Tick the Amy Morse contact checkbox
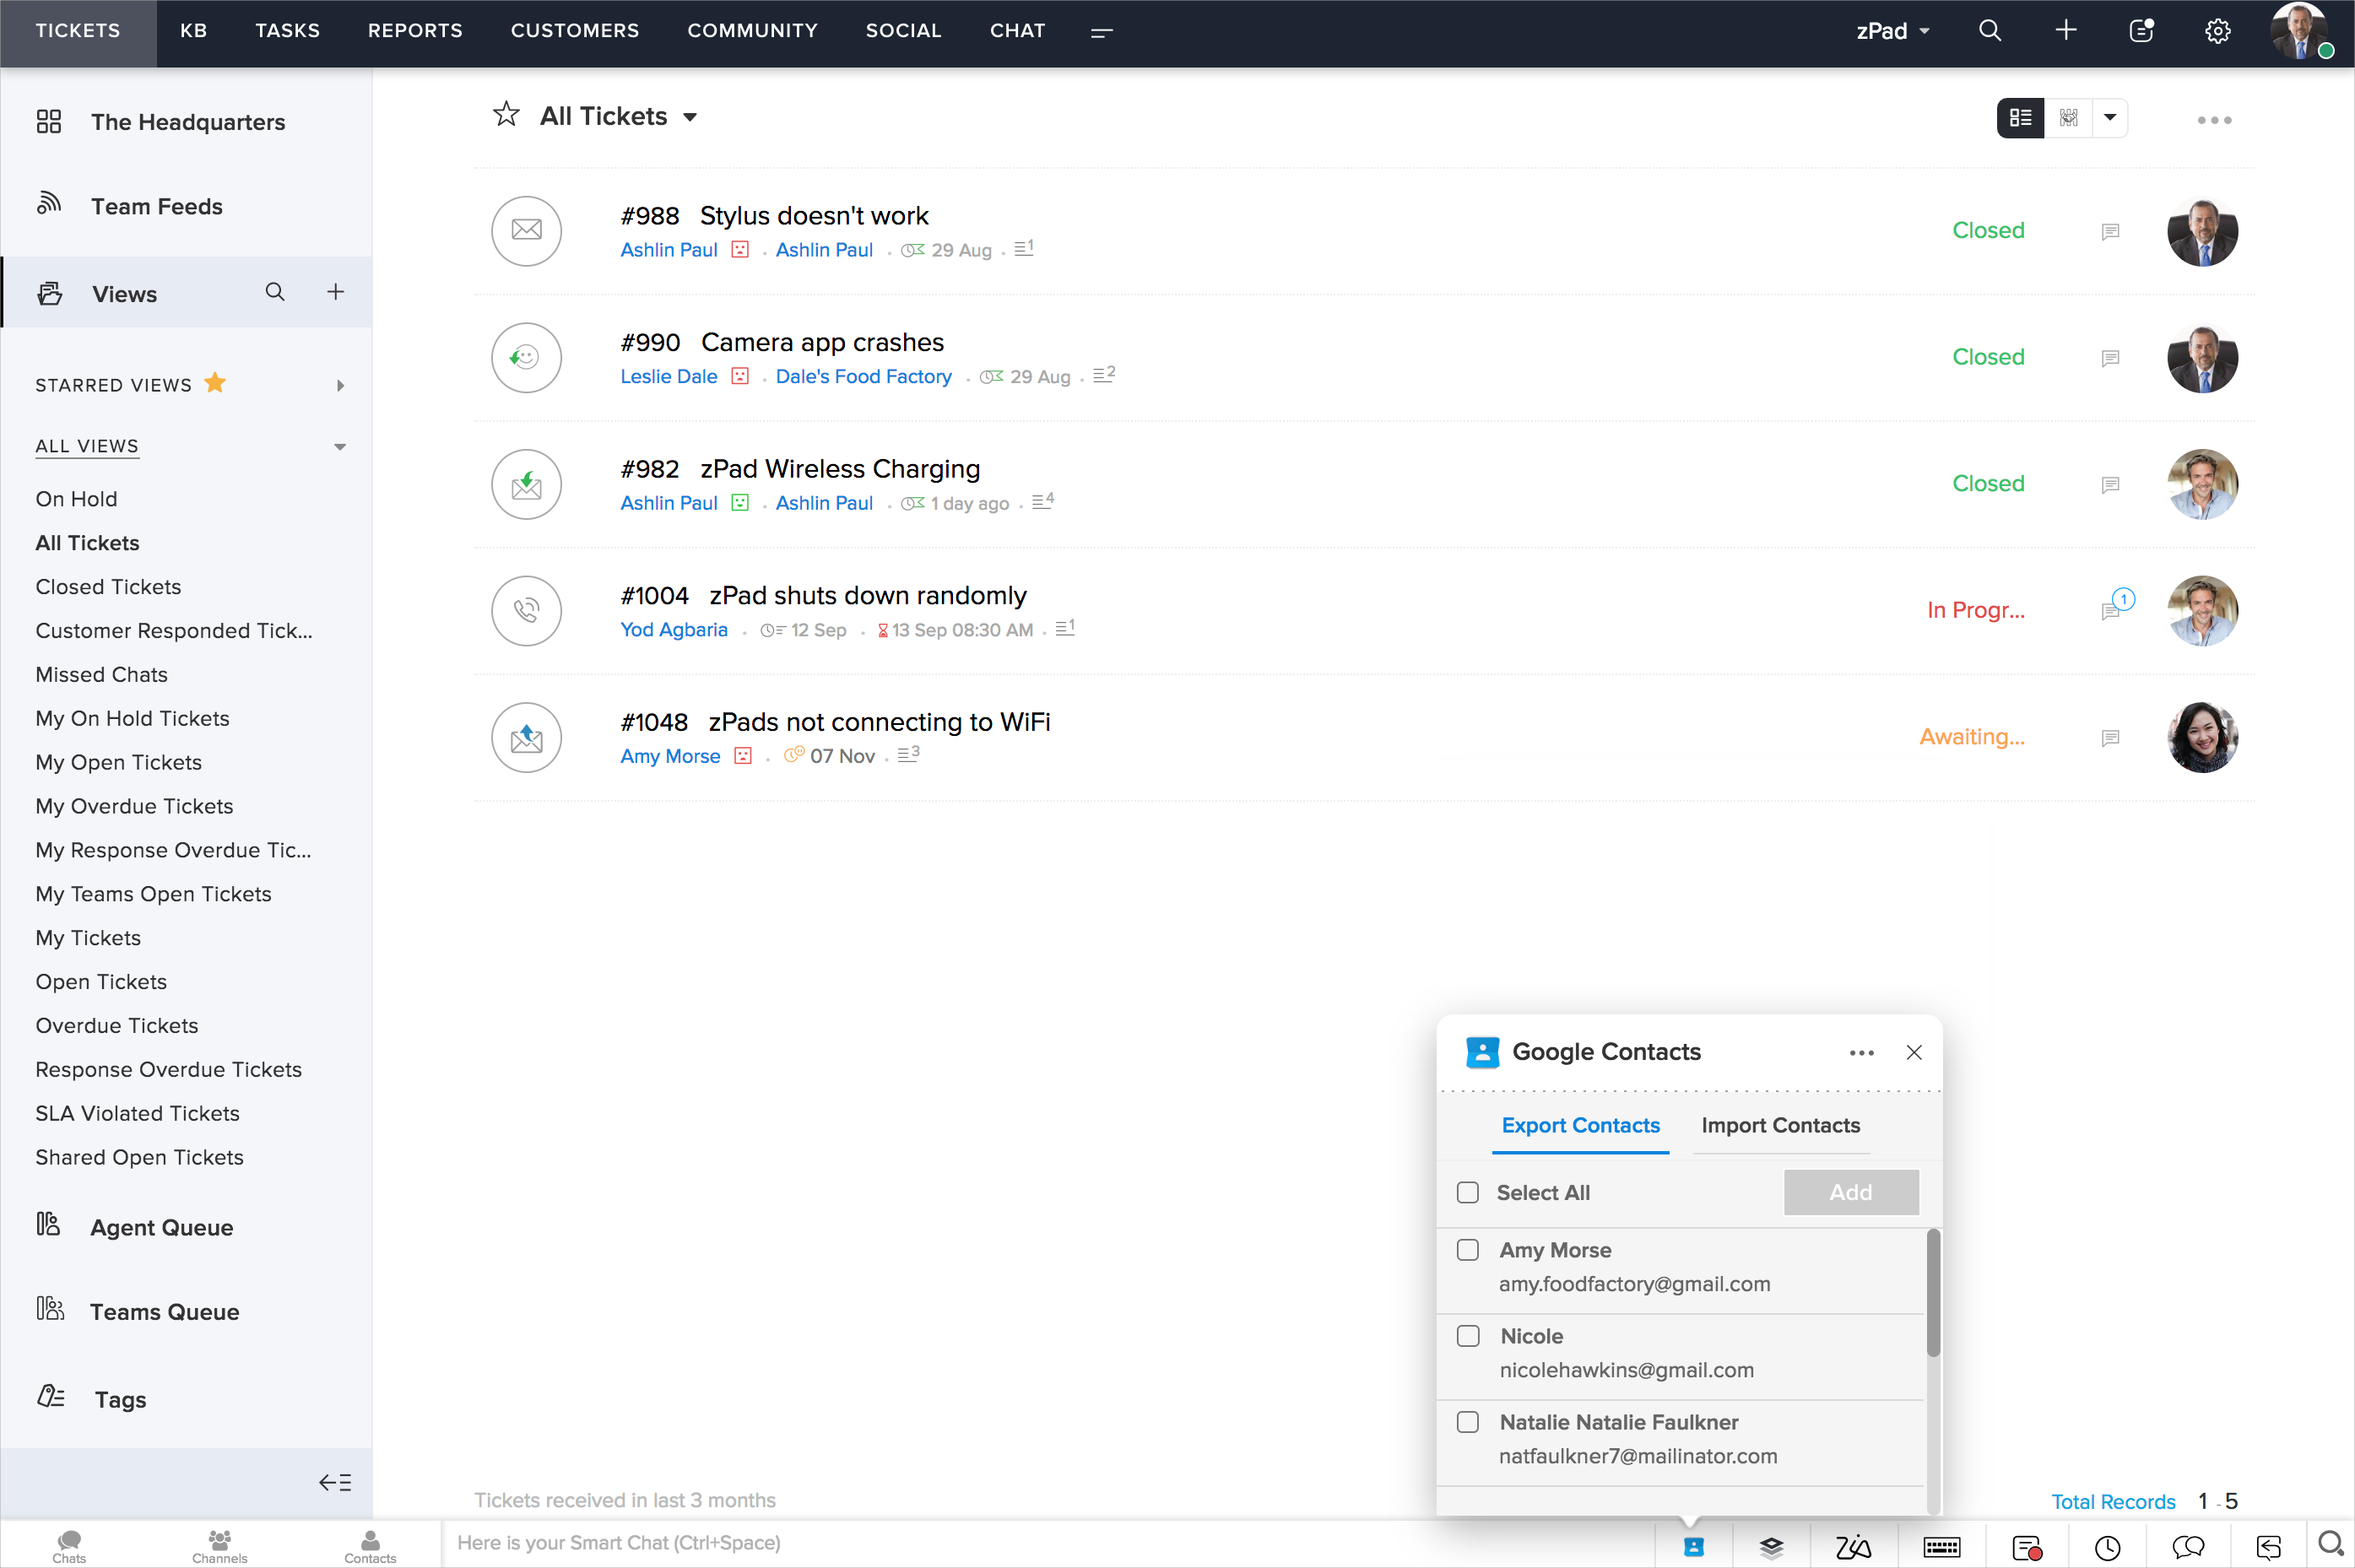 tap(1467, 1250)
